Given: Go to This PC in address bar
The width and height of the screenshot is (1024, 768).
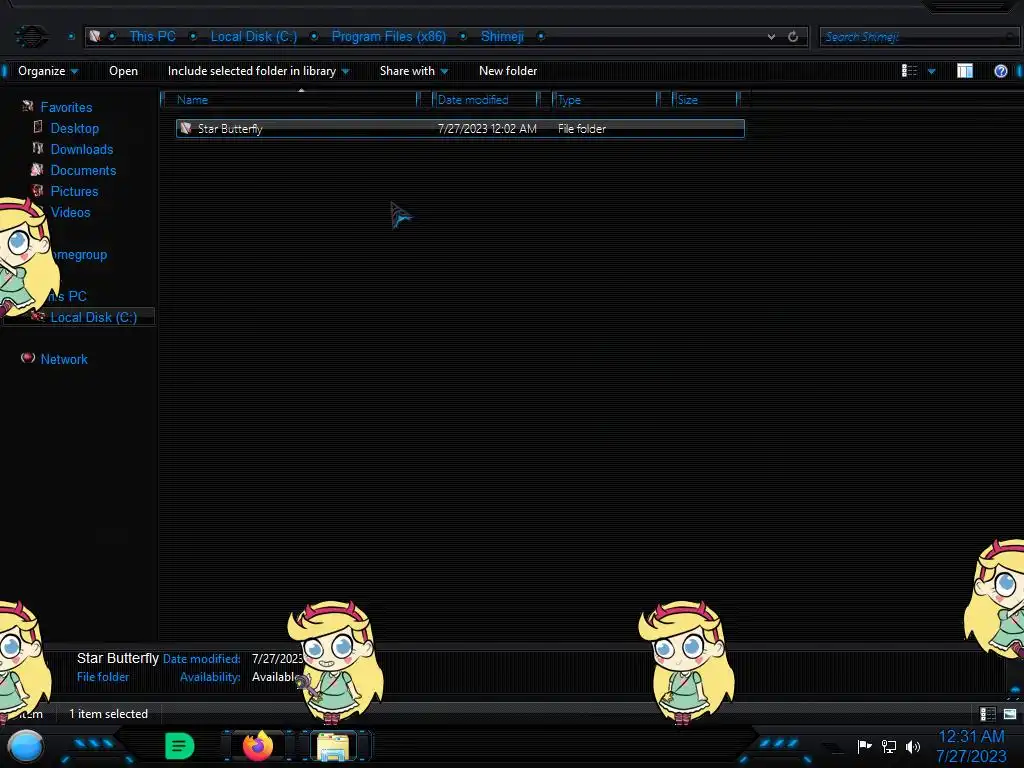Looking at the screenshot, I should click(x=152, y=37).
